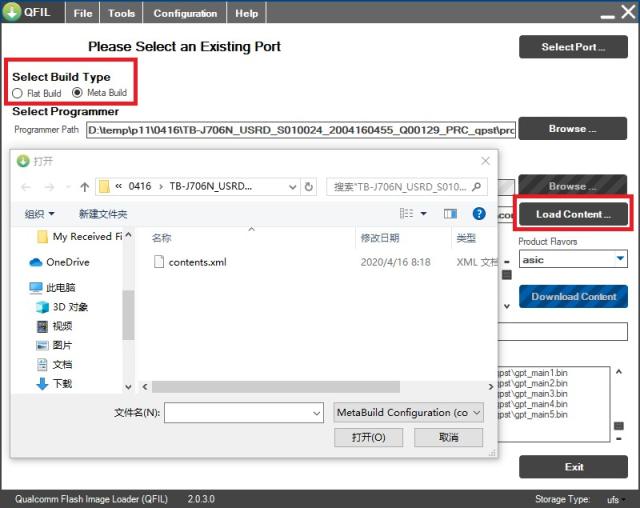The width and height of the screenshot is (640, 508).
Task: Click the Up folder arrow icon
Action: (x=84, y=187)
